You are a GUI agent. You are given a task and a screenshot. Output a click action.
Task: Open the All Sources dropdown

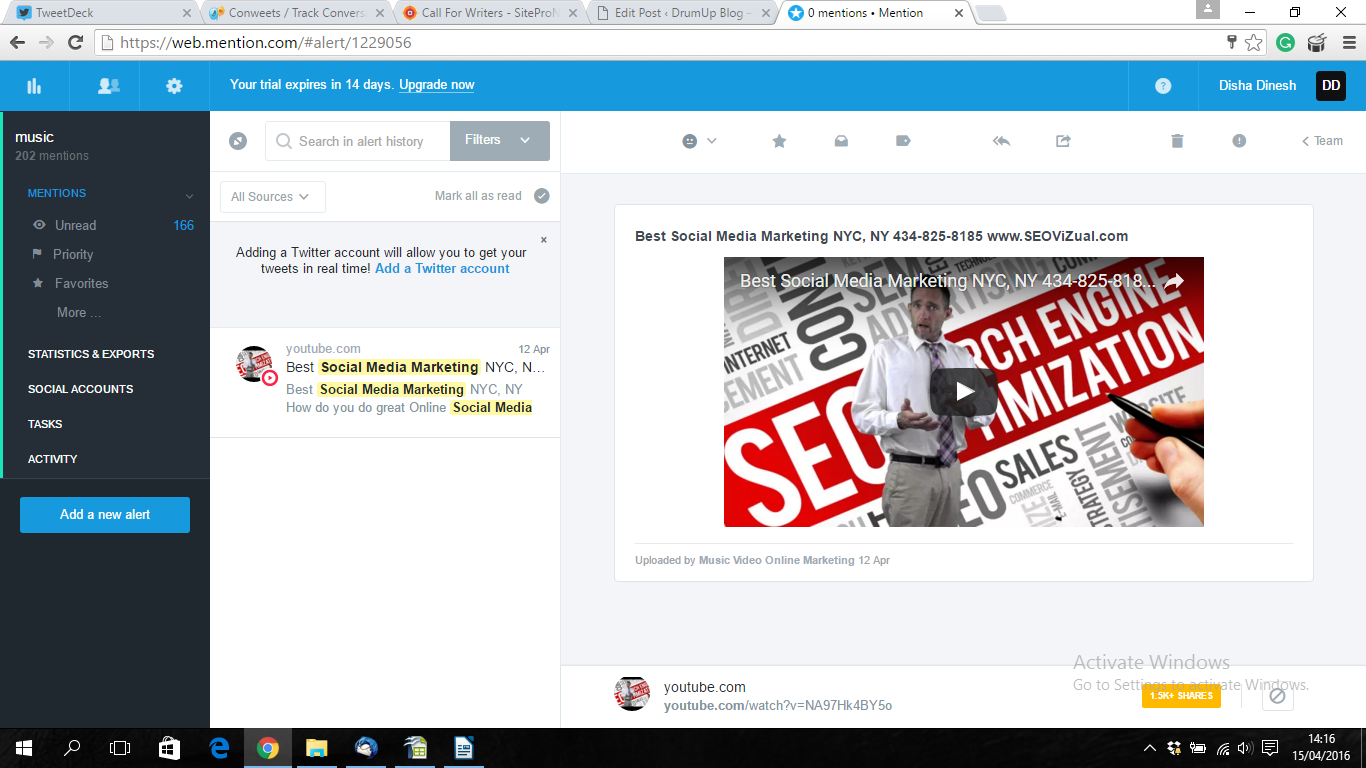click(273, 197)
